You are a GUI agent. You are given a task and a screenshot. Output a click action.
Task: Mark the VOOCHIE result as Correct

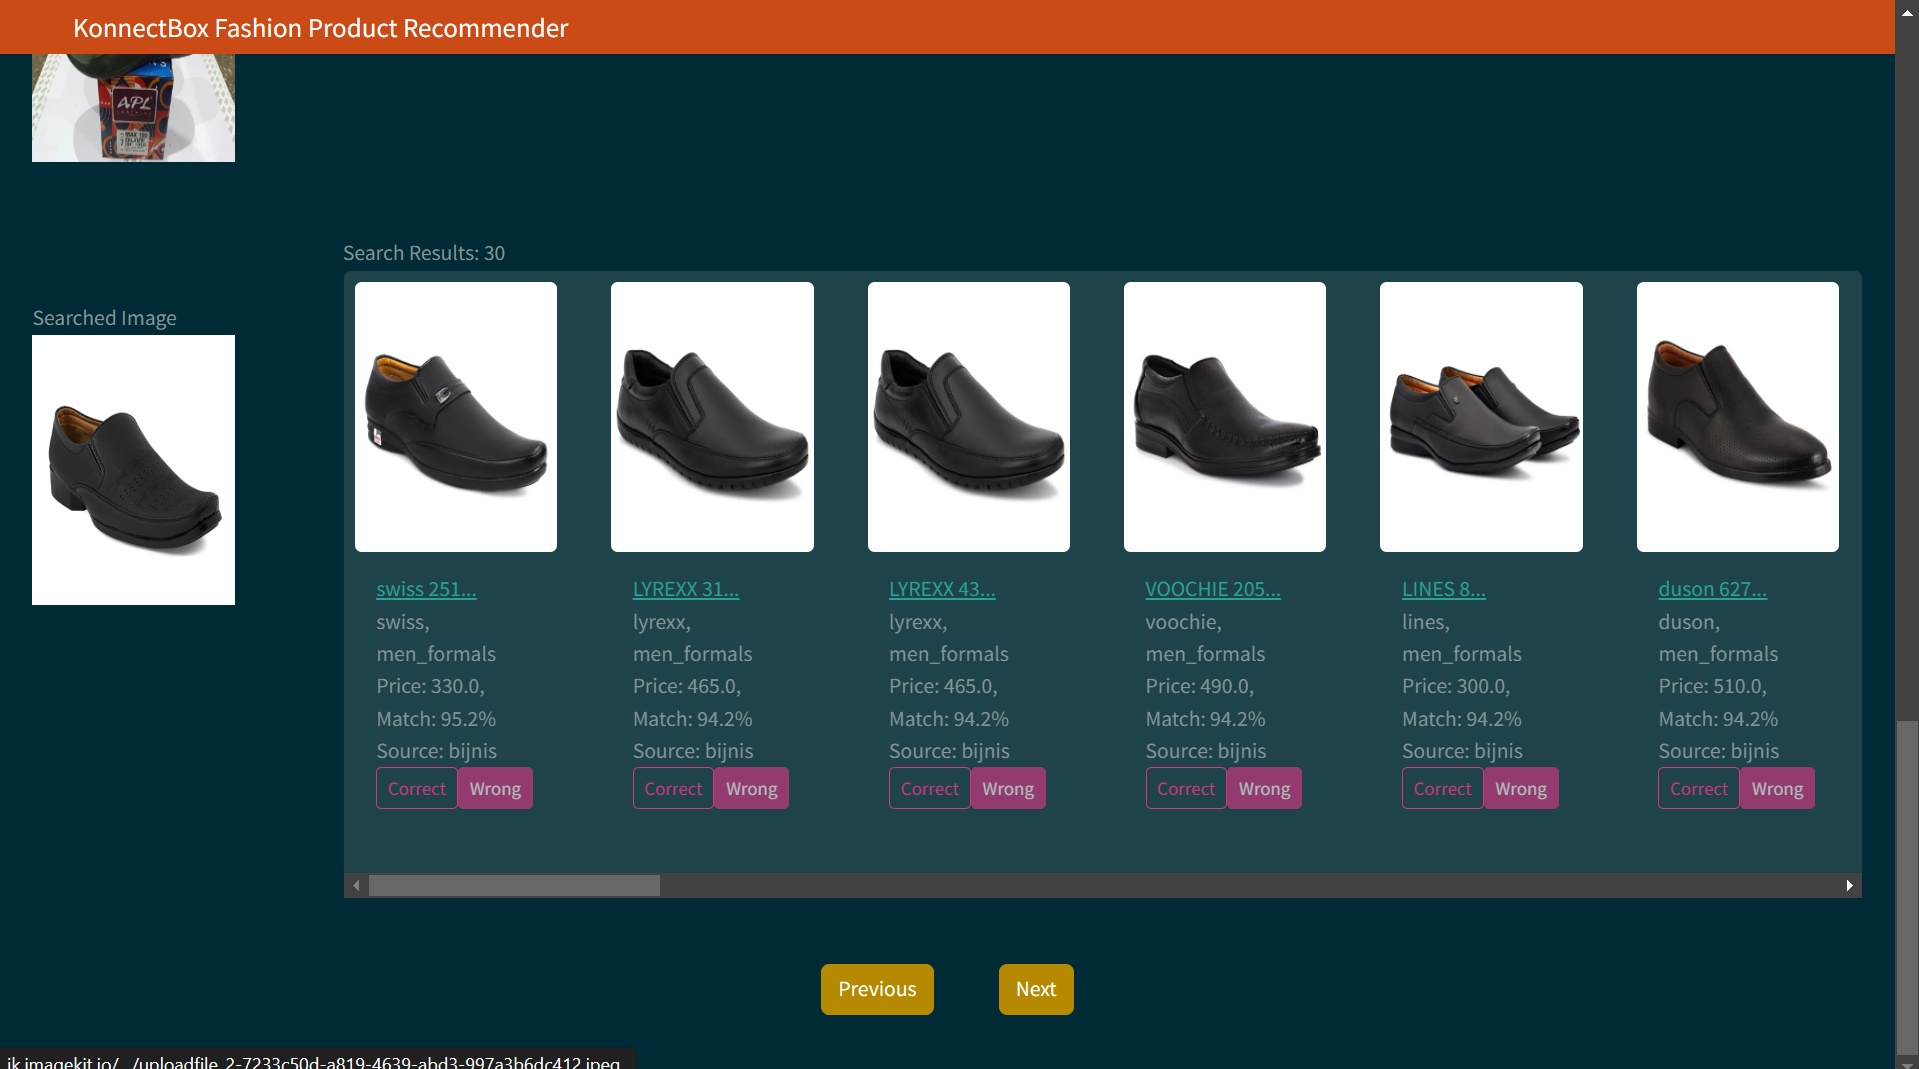[x=1185, y=788]
